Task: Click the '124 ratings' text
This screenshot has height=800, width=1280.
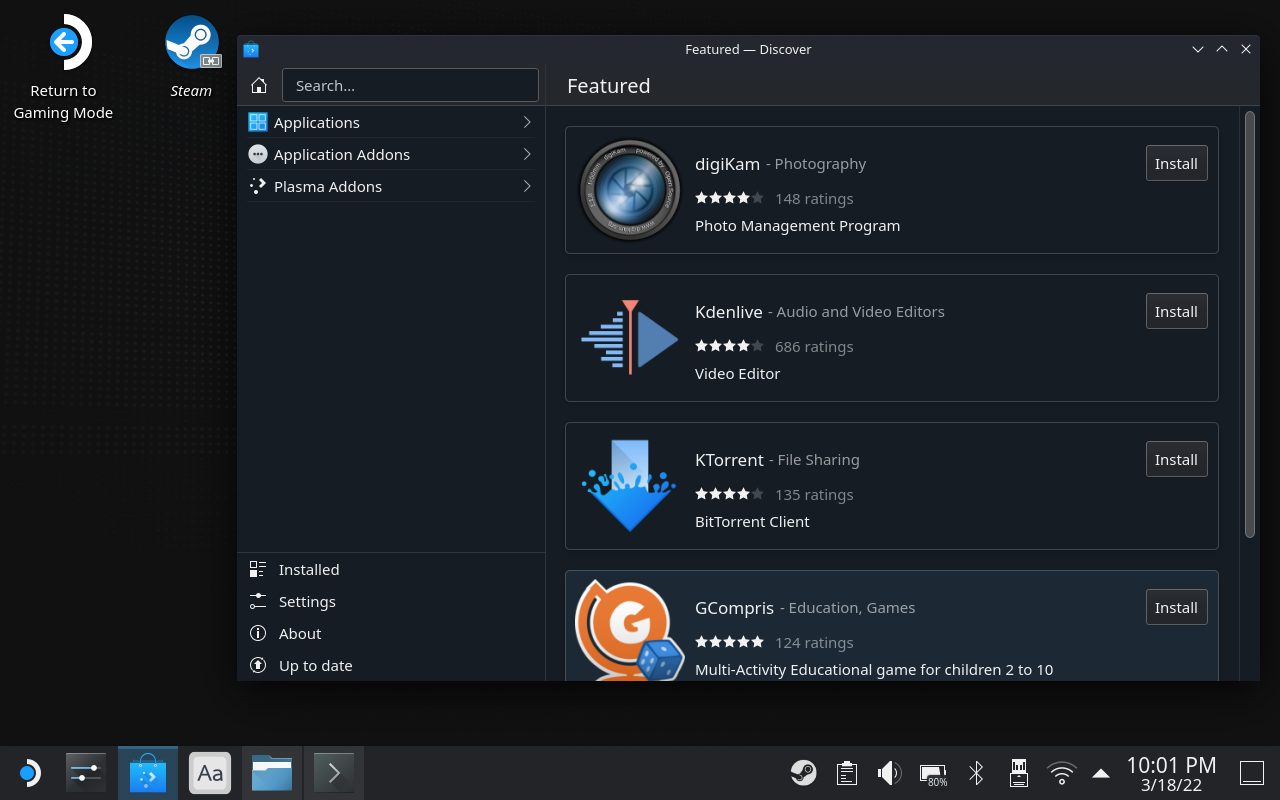Action: 814,642
